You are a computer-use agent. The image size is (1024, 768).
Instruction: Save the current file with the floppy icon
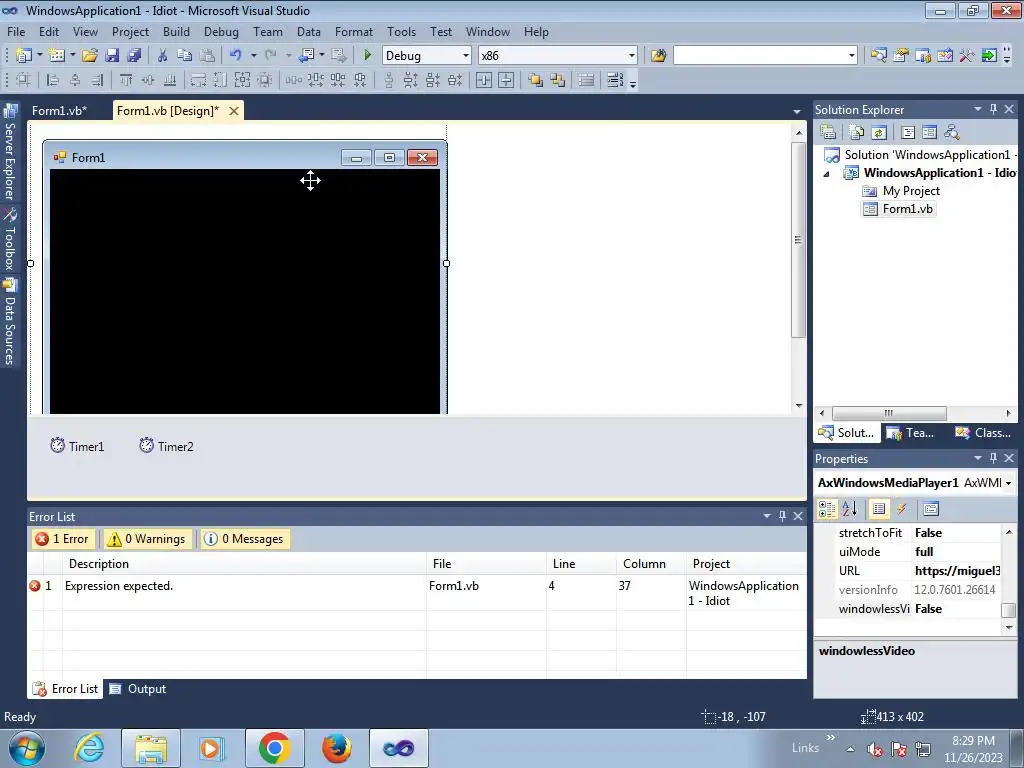click(112, 56)
